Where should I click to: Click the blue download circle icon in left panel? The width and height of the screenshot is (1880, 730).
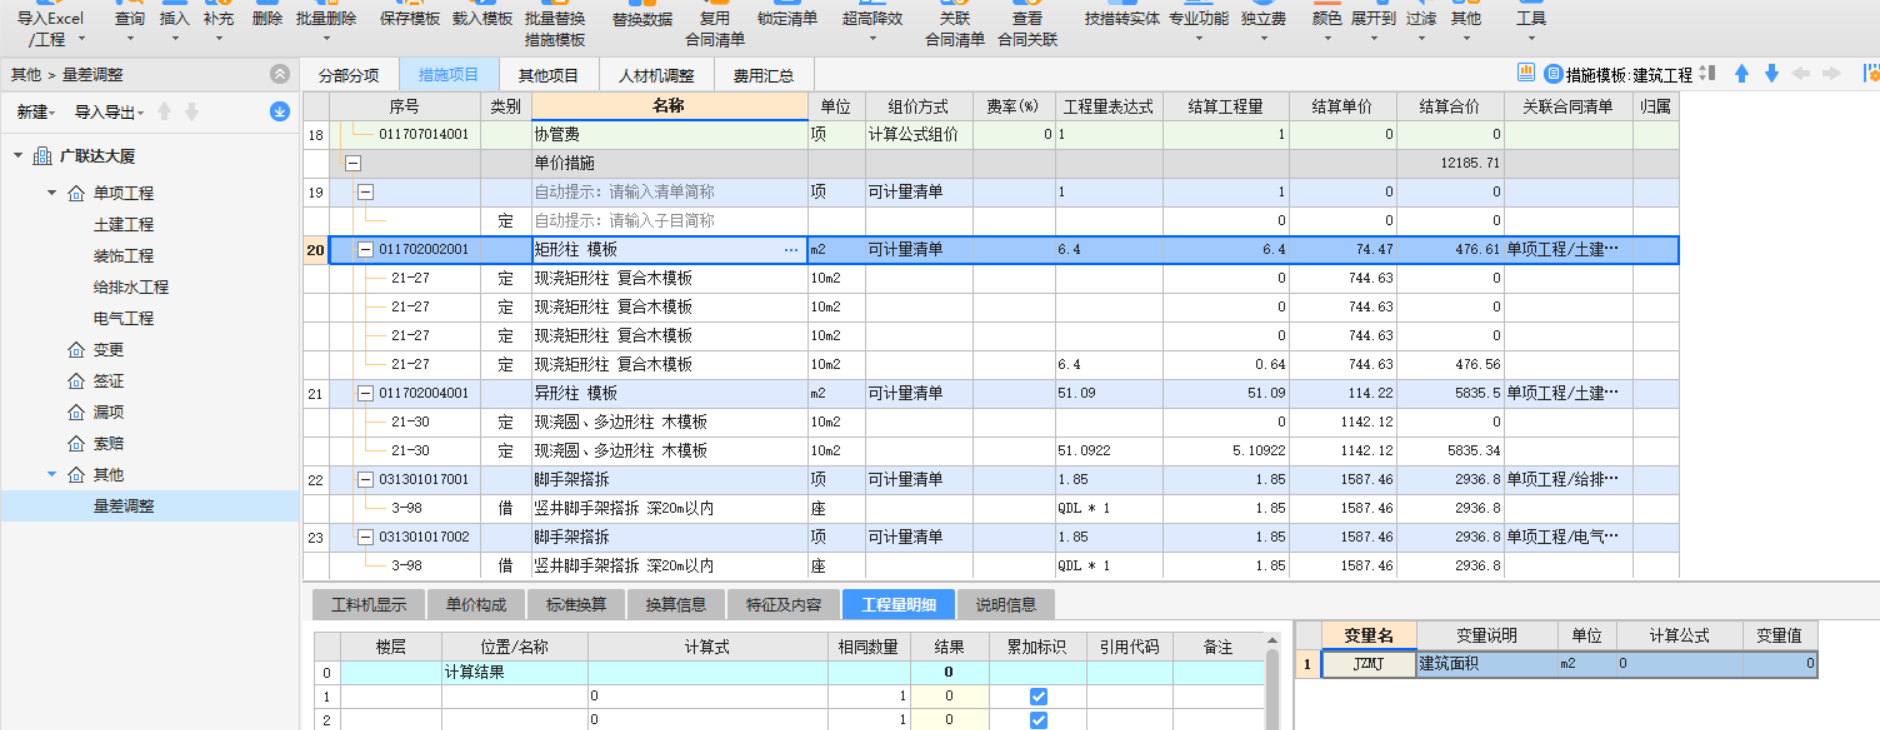pos(280,112)
